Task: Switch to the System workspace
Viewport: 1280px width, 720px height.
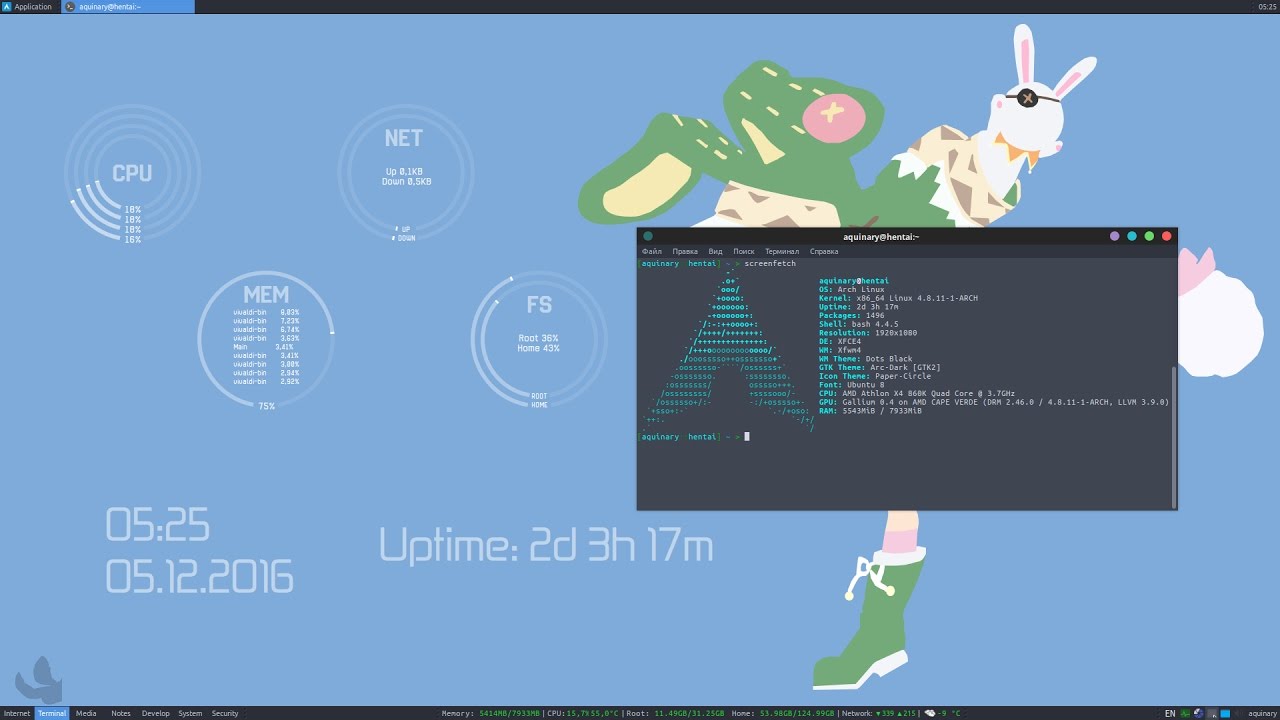Action: pyautogui.click(x=190, y=713)
